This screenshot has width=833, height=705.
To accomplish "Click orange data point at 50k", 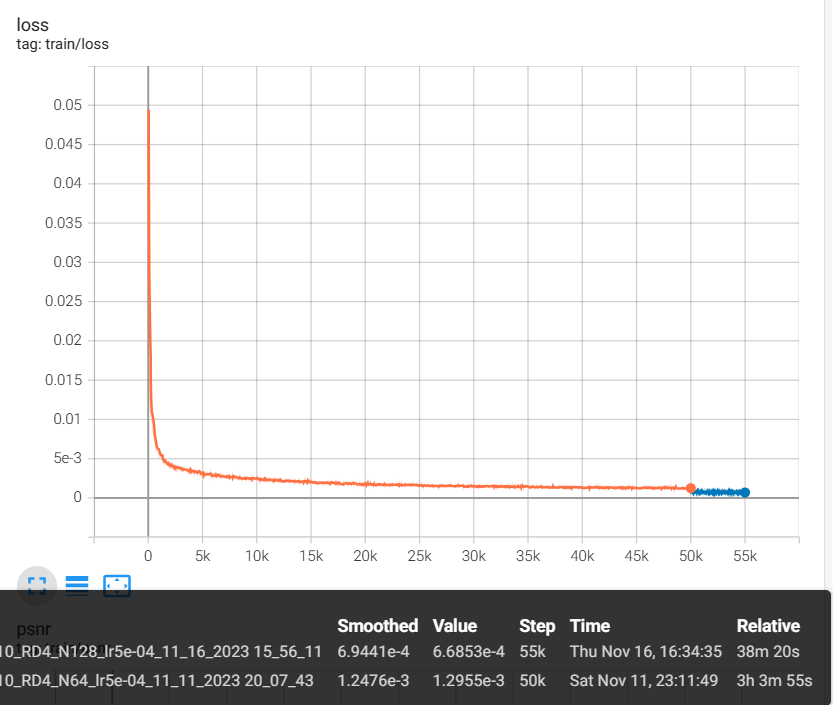I will [690, 488].
